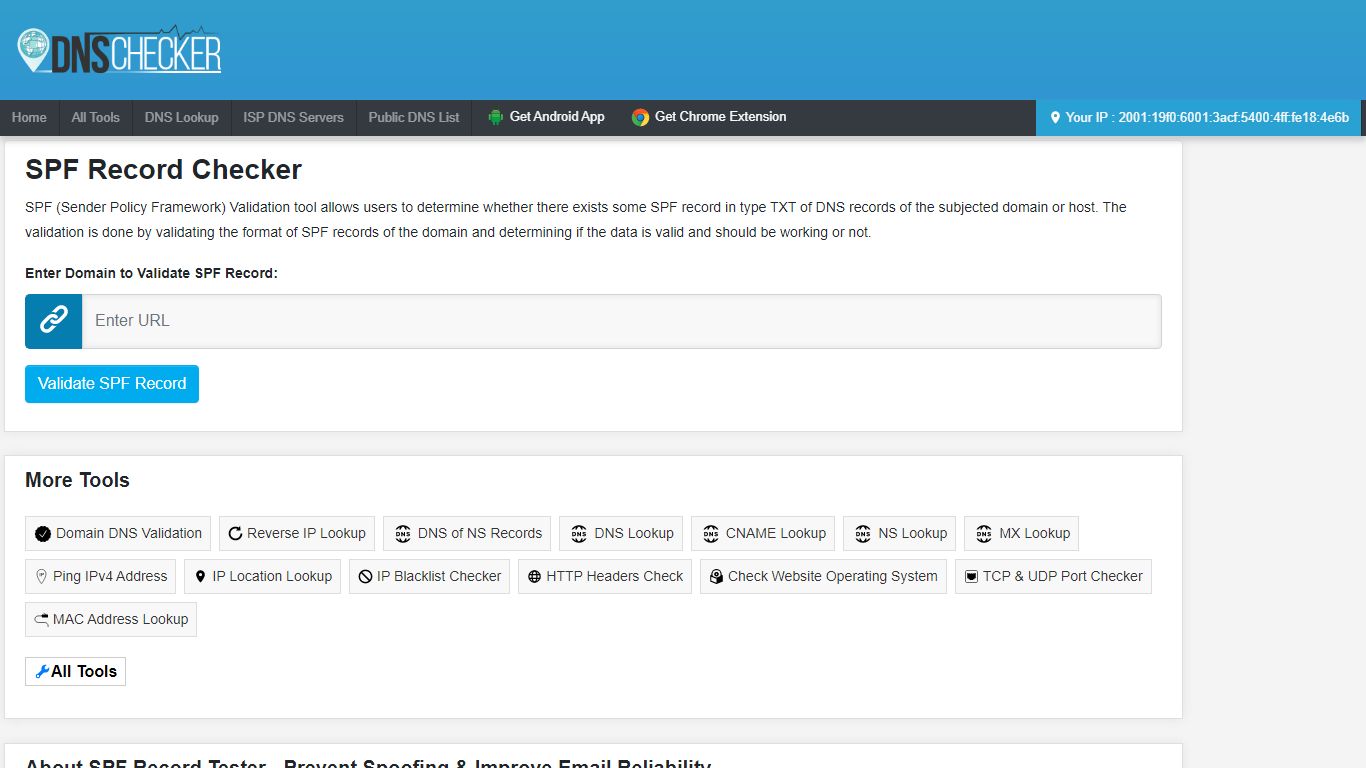Click the ban icon on IP Blacklist Checker
This screenshot has width=1366, height=768.
366,577
